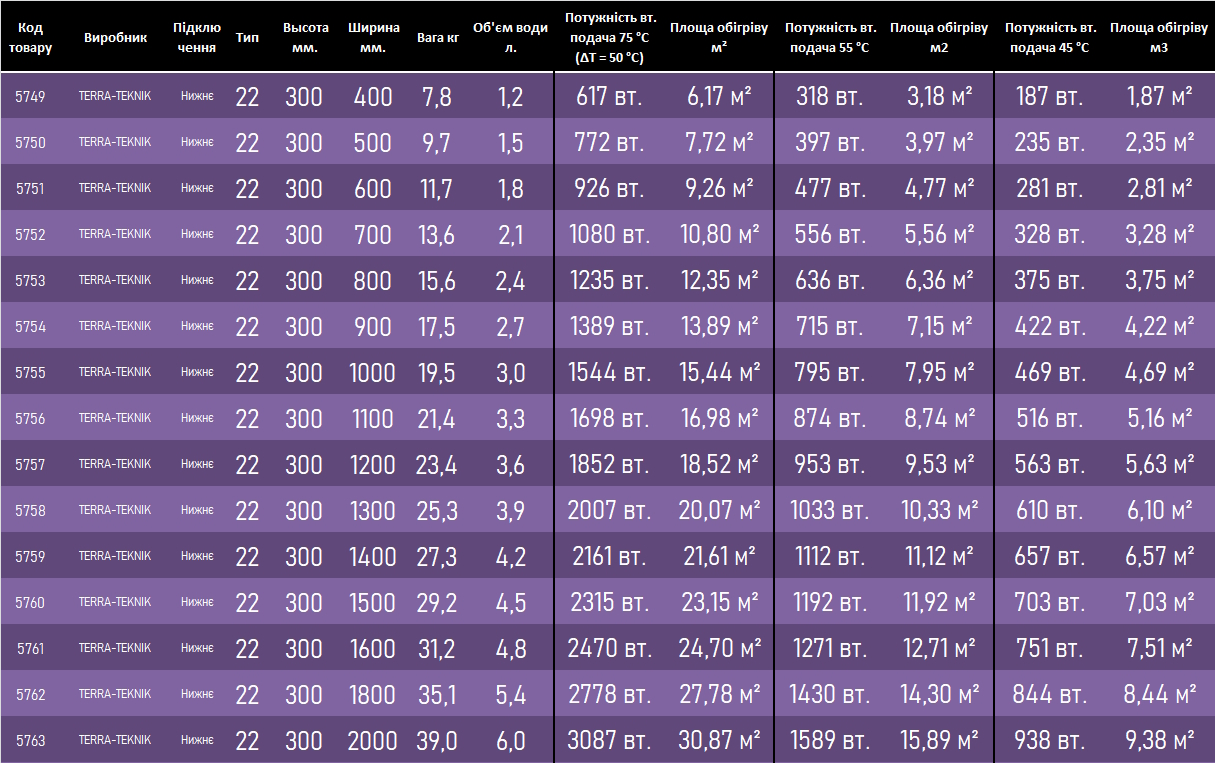
Task: Click product code 5763
Action: tap(30, 741)
